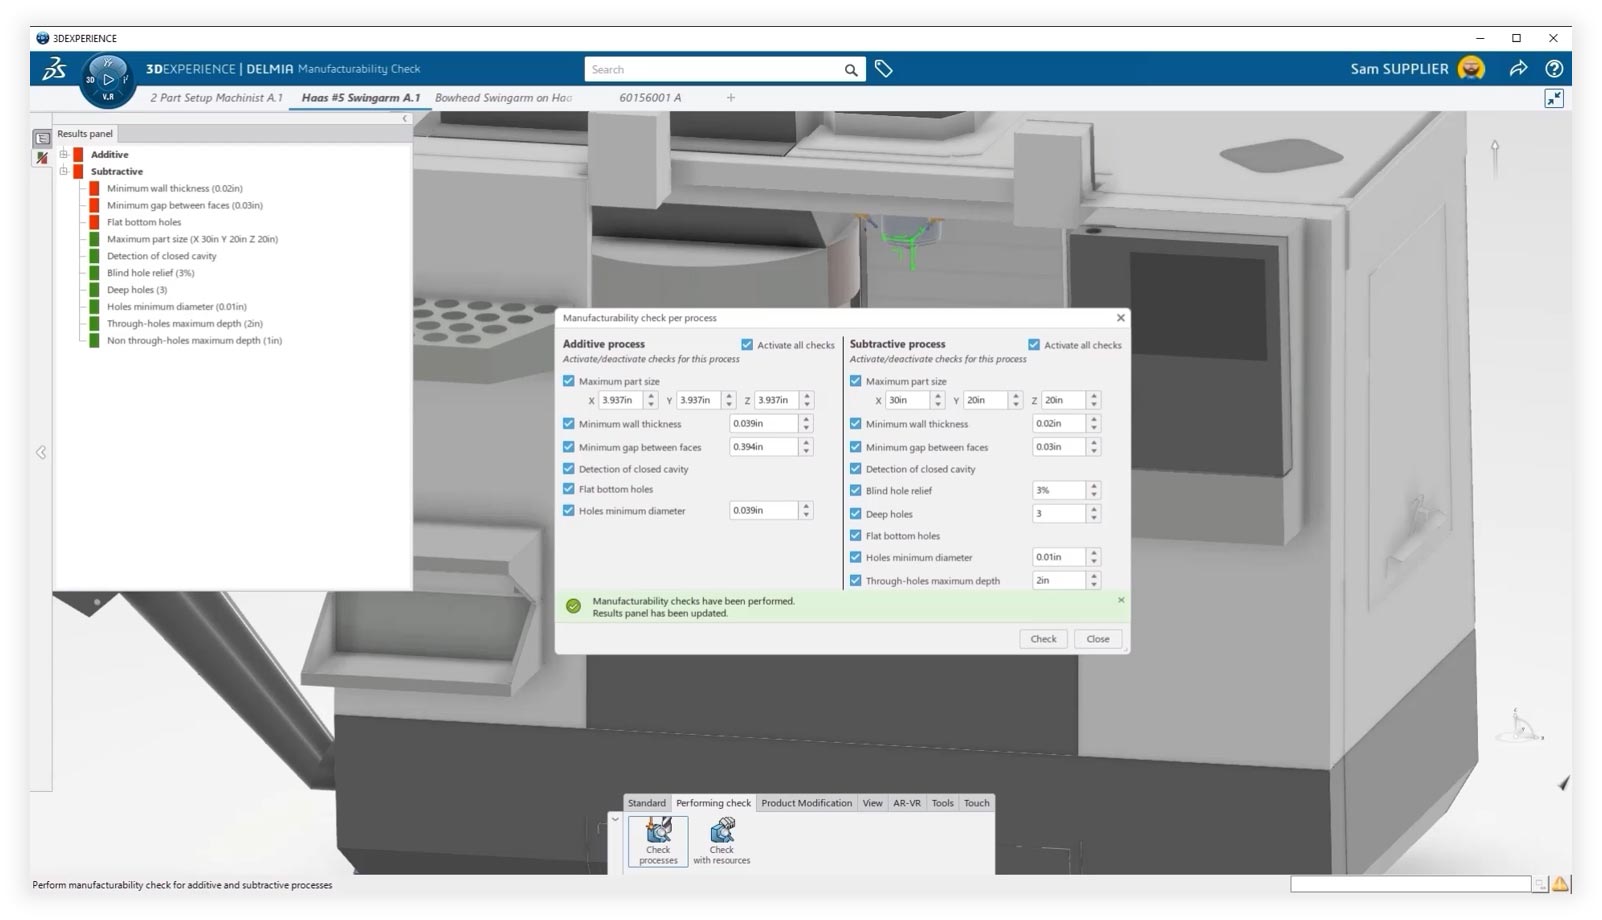The image size is (1602, 920).
Task: Select Maximum part size result row
Action: pyautogui.click(x=192, y=239)
